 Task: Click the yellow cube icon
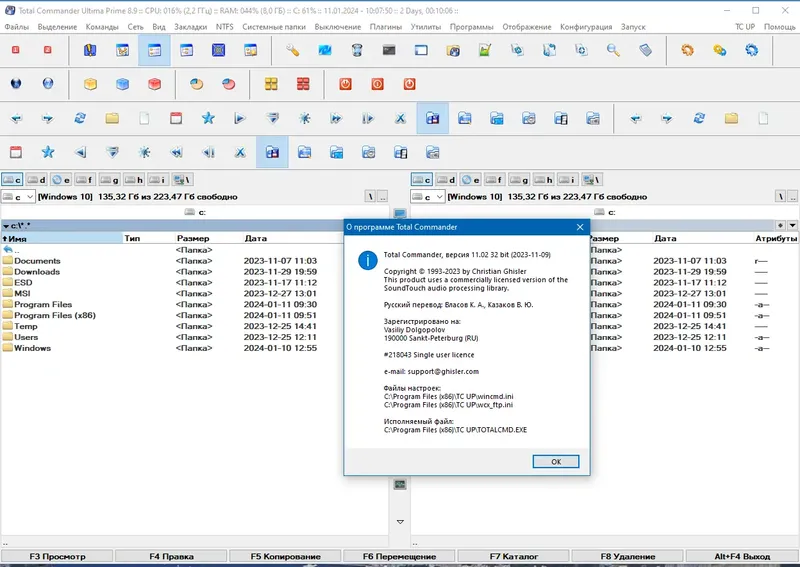(90, 84)
